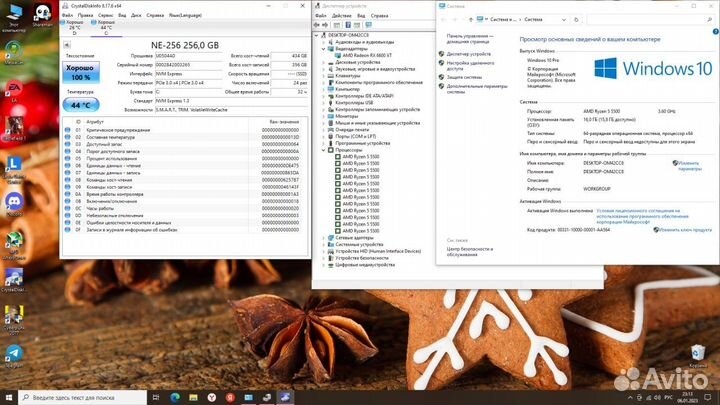Open the Язык(Language) menu in CrystalDiskInfo

(185, 15)
